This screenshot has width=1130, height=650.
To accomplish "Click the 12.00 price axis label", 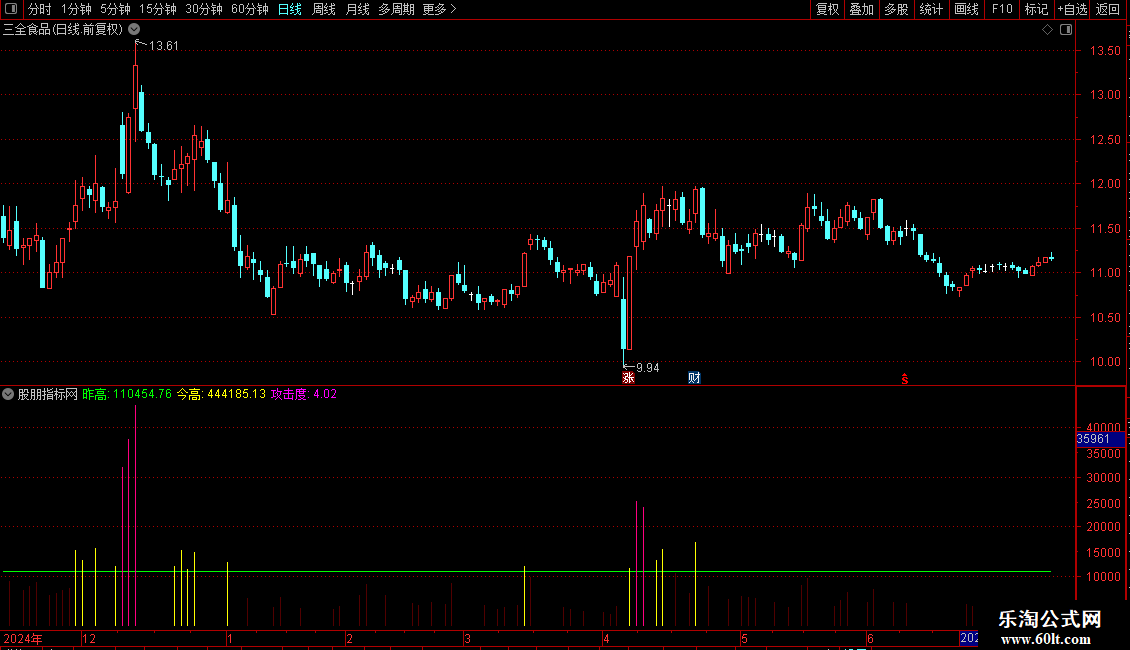I will click(x=1105, y=184).
